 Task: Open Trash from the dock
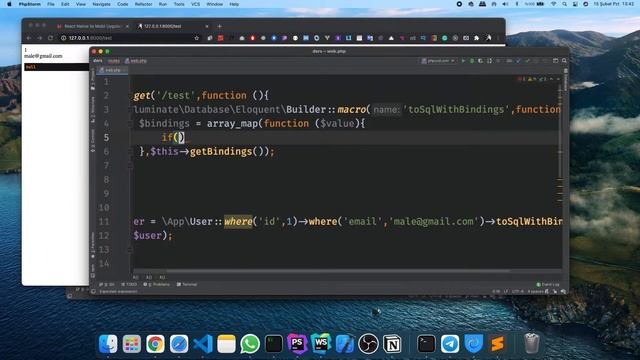click(531, 344)
